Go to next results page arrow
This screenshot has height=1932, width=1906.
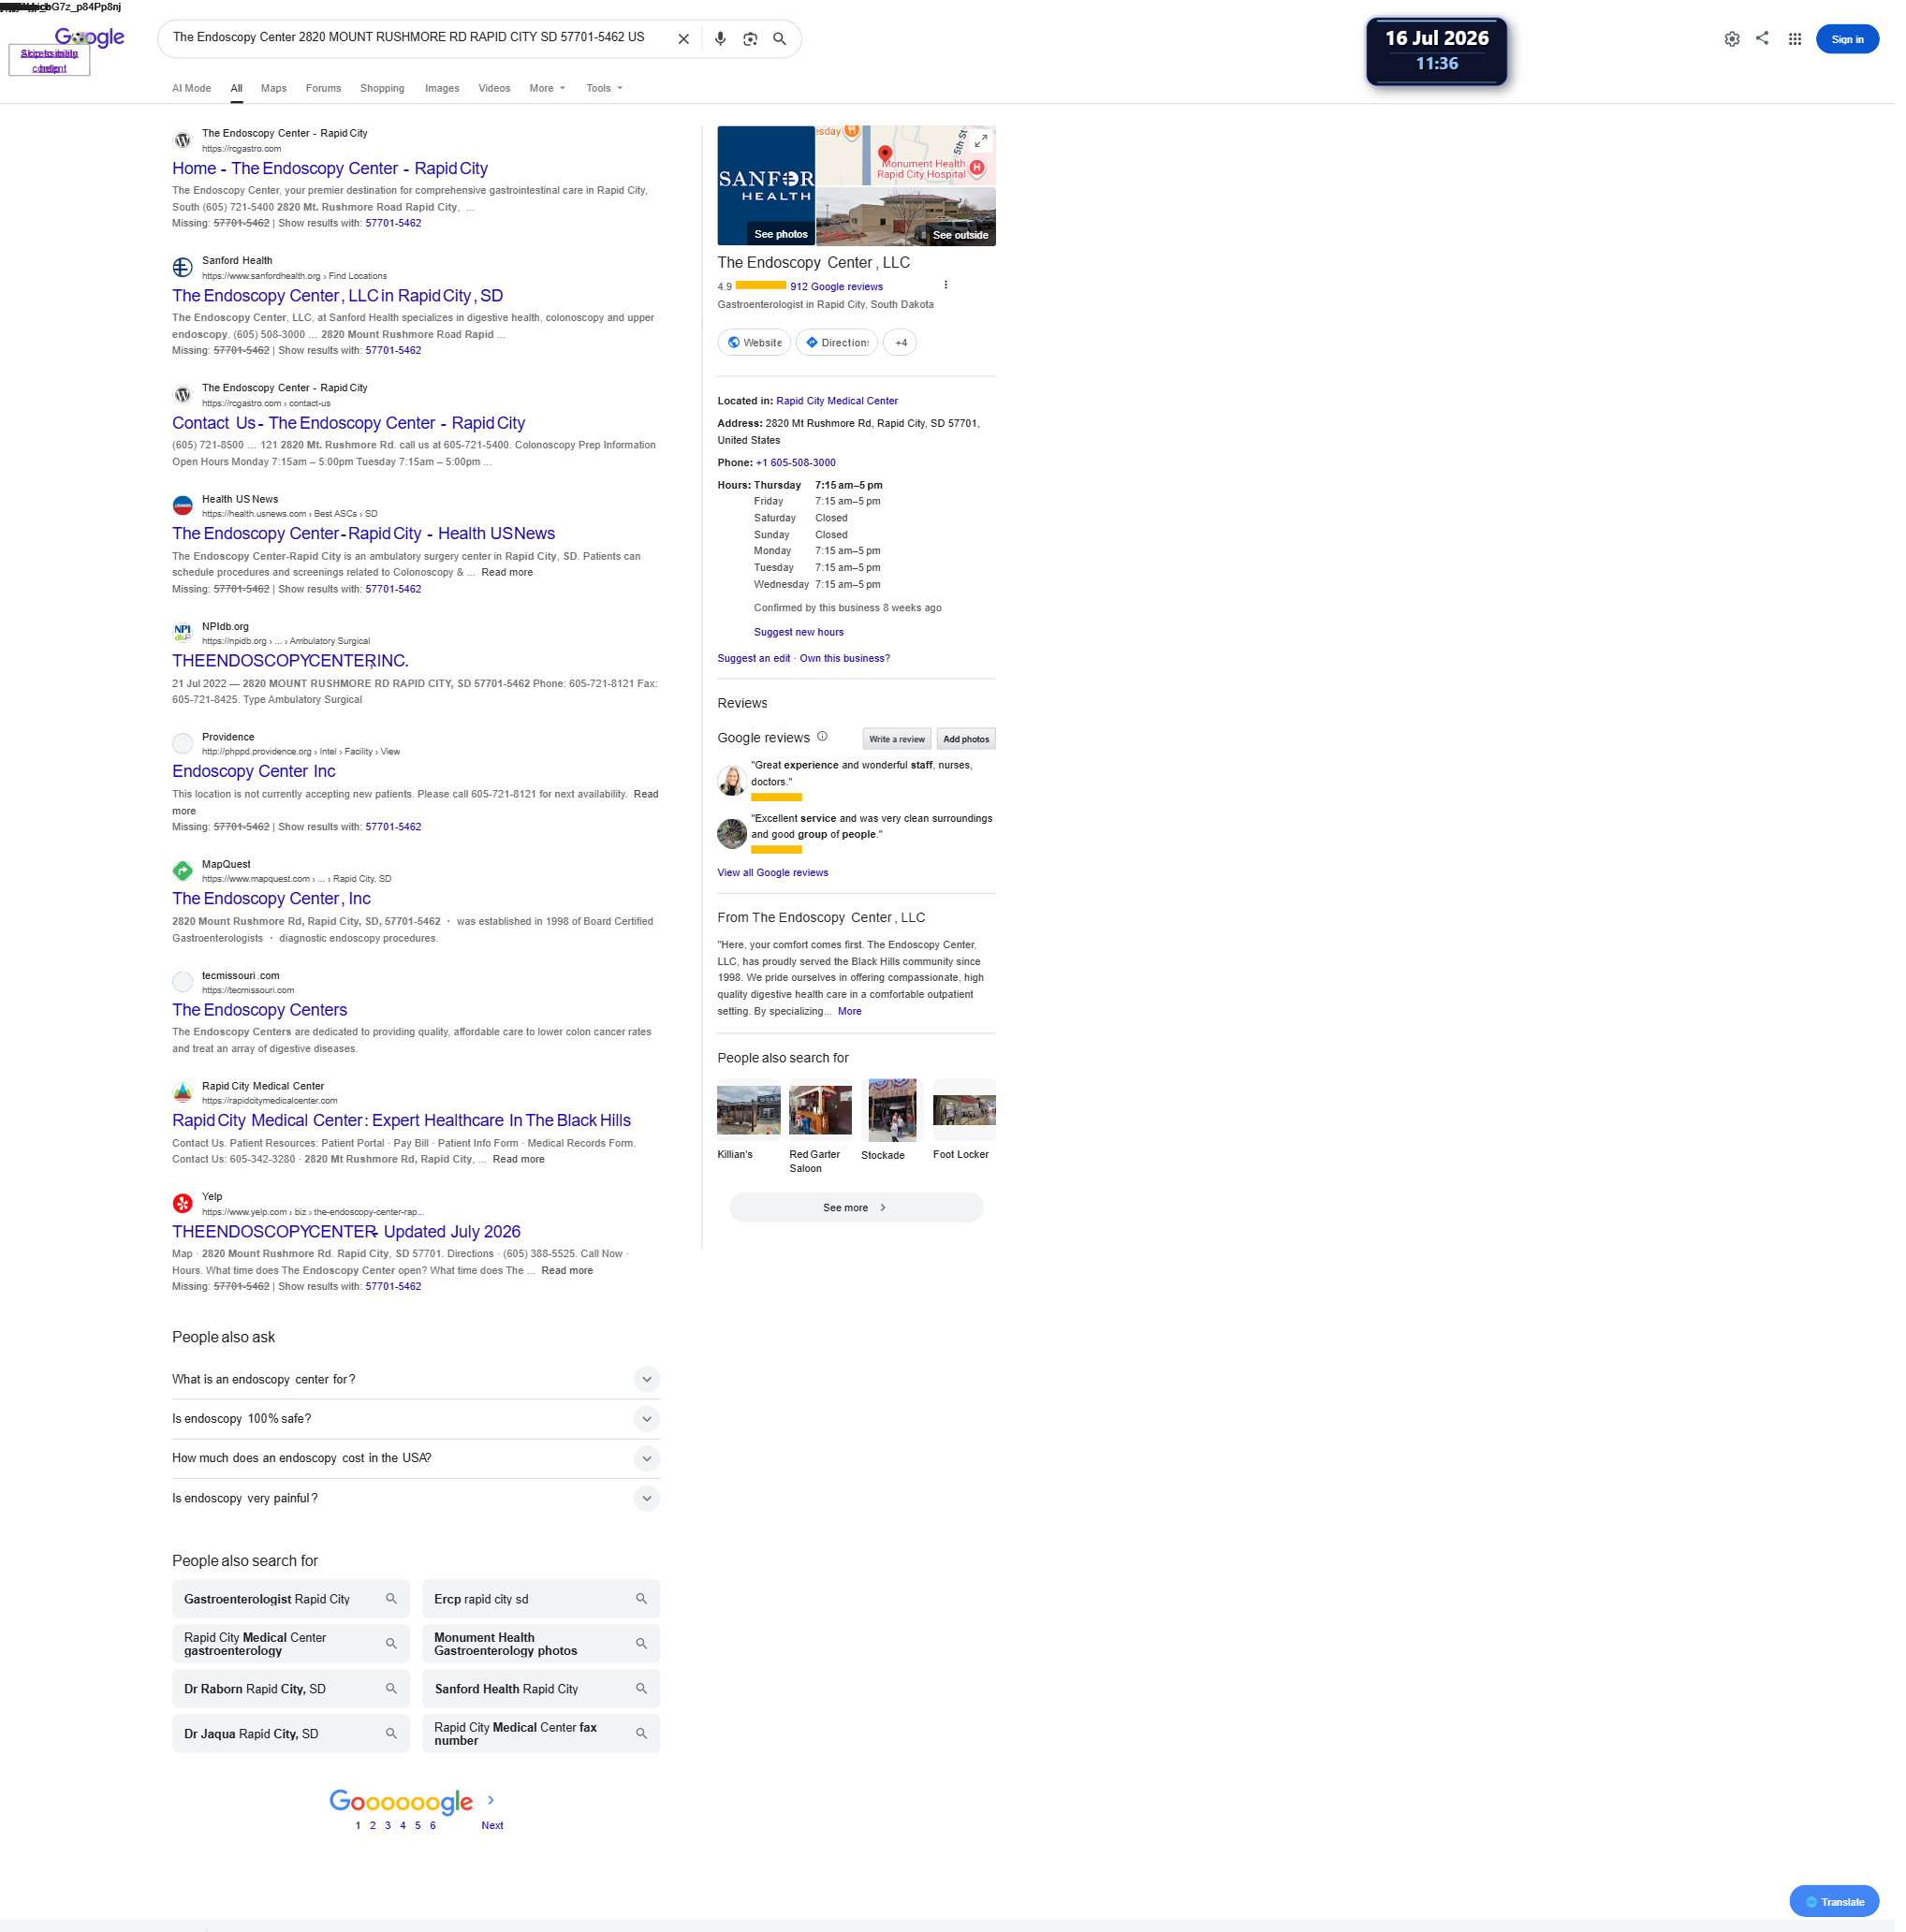[x=490, y=1800]
